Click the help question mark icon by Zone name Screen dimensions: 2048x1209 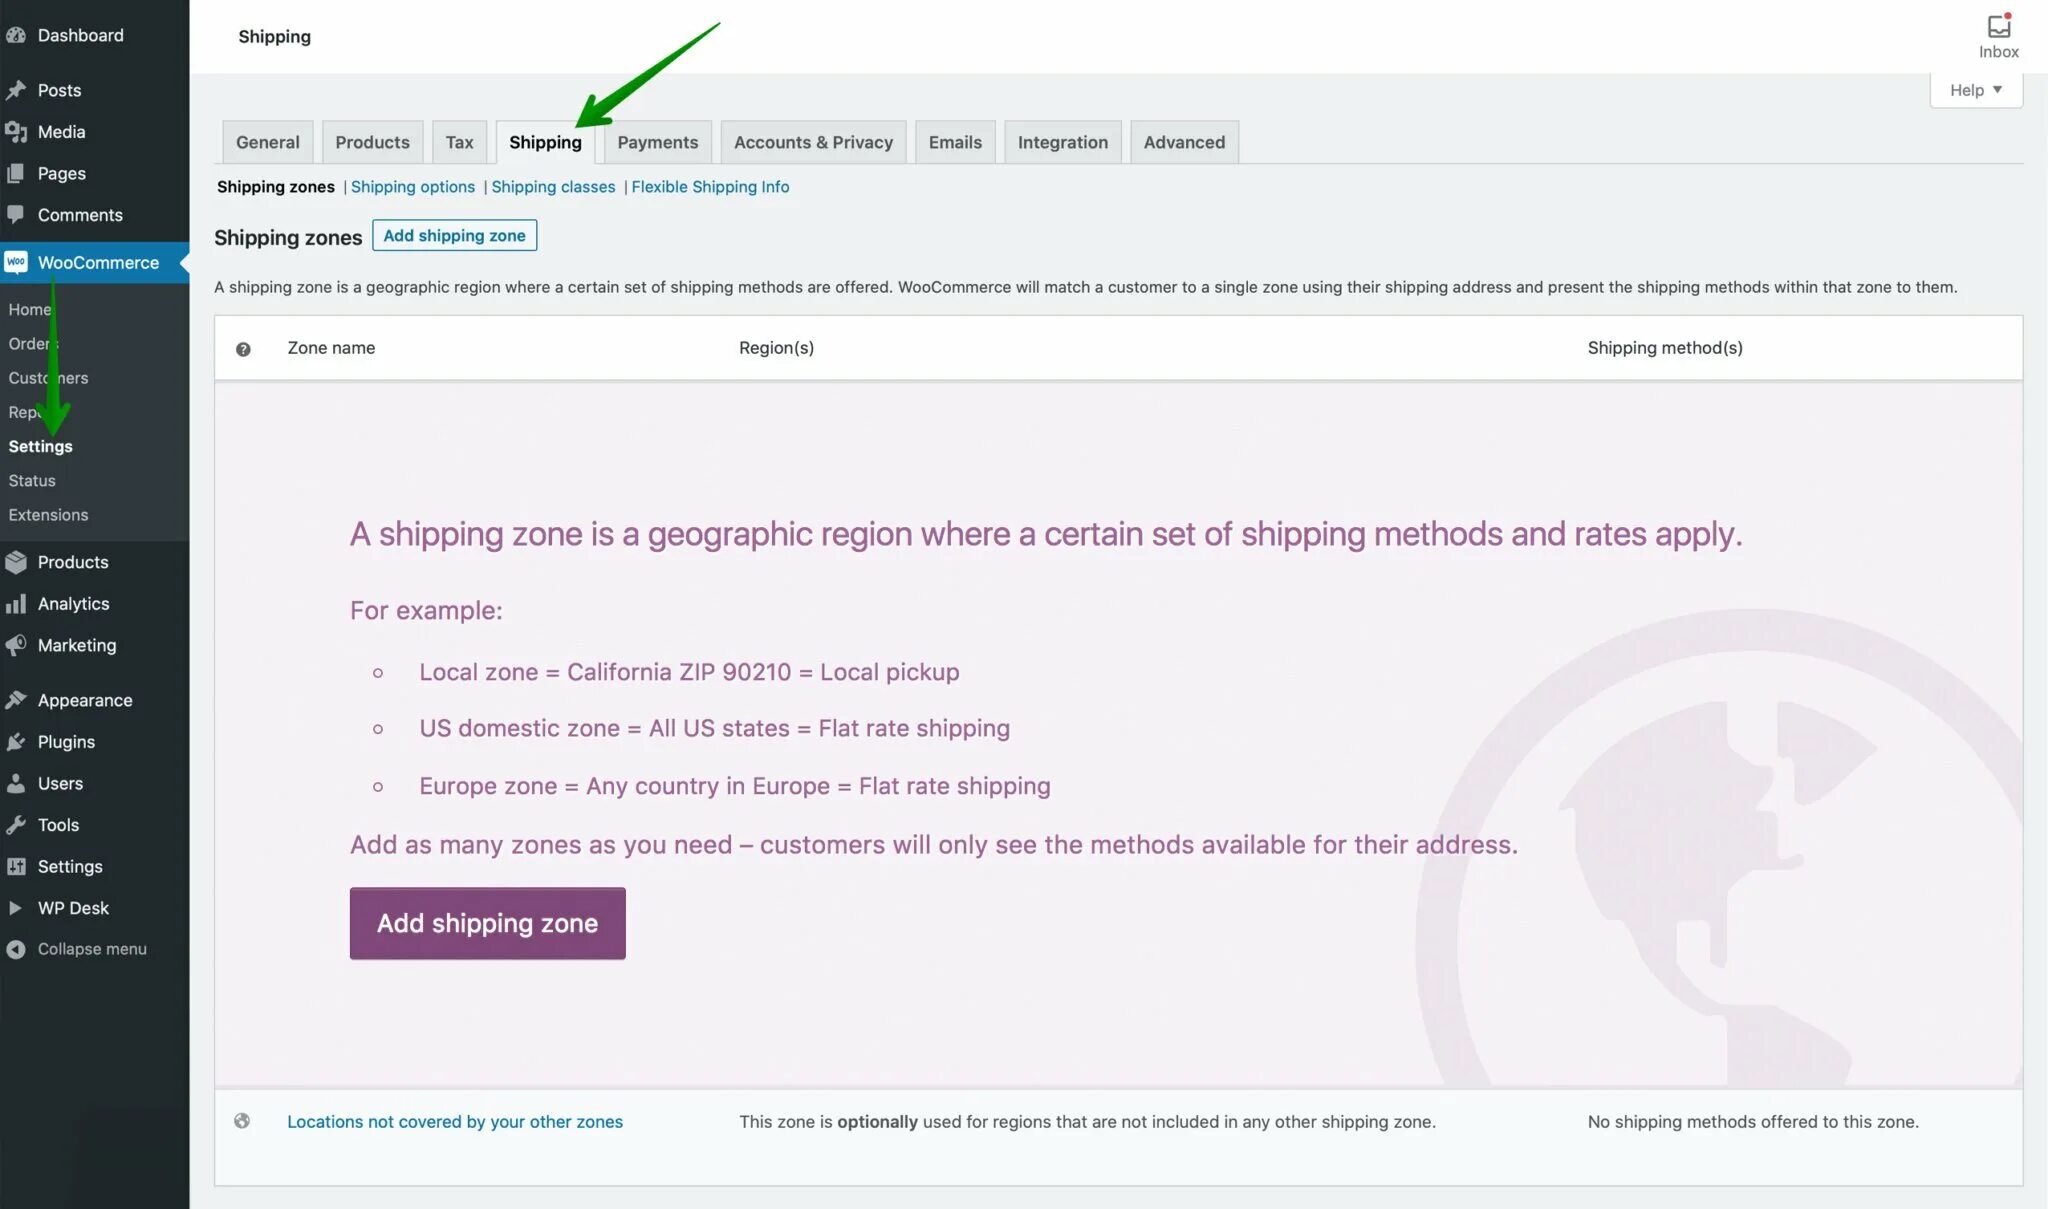tap(243, 349)
